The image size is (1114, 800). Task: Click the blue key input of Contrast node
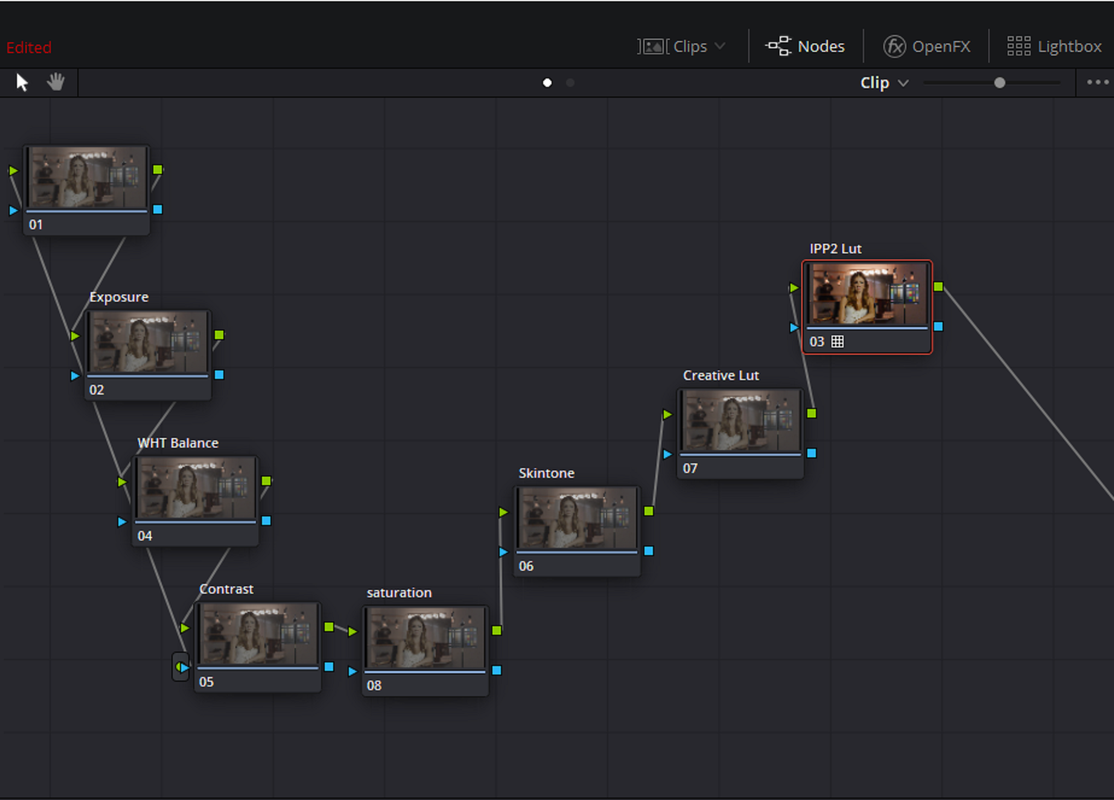pyautogui.click(x=184, y=667)
